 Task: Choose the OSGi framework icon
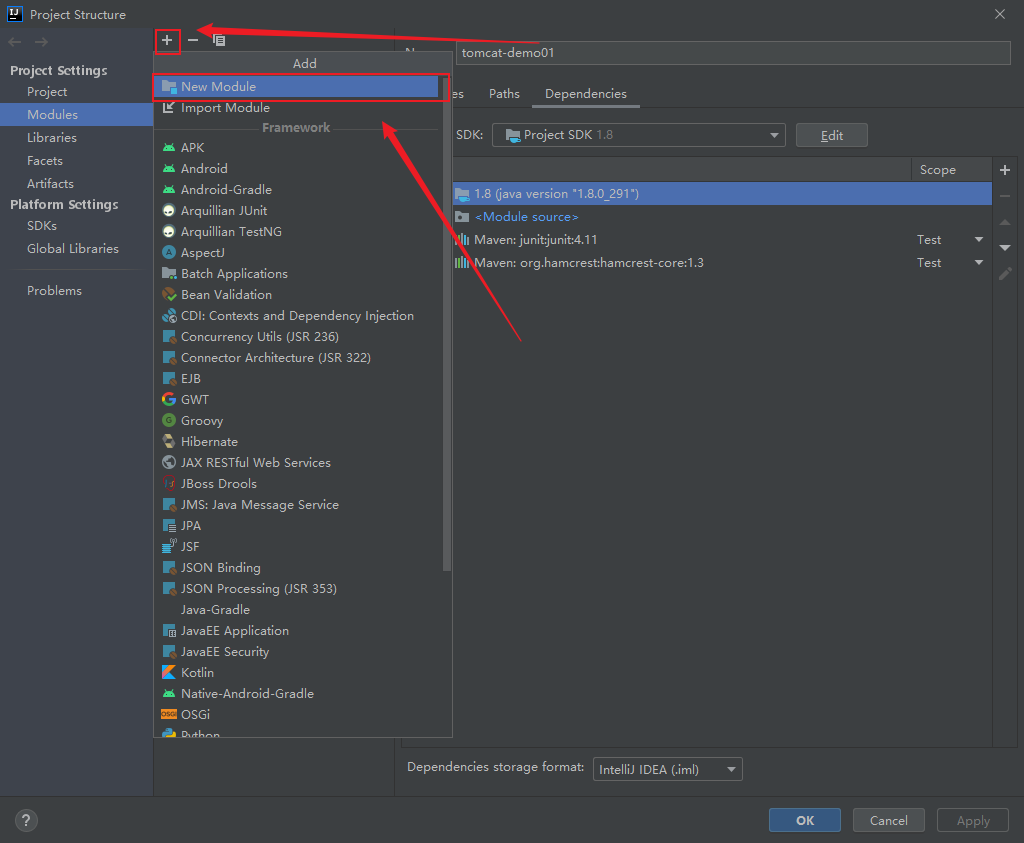click(169, 714)
